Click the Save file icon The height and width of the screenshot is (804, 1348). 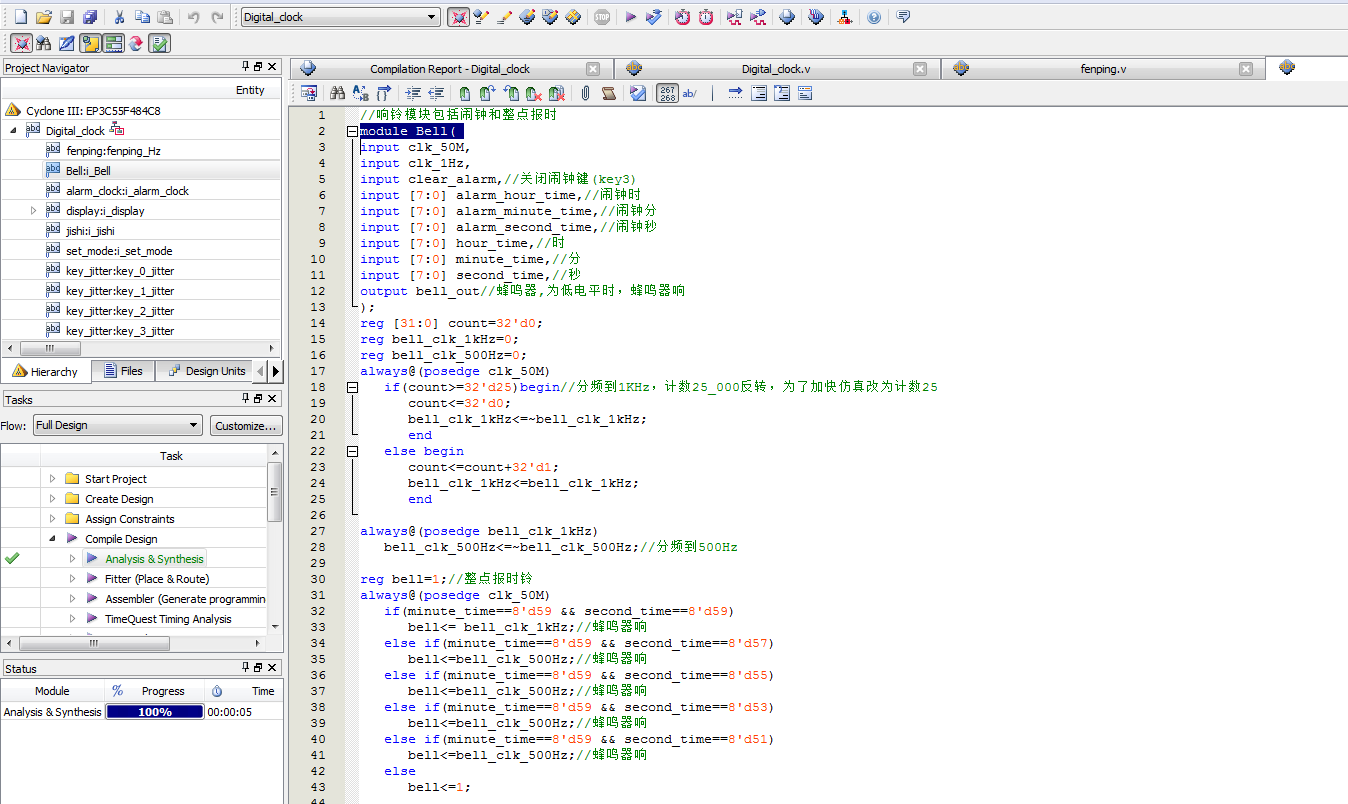coord(67,17)
